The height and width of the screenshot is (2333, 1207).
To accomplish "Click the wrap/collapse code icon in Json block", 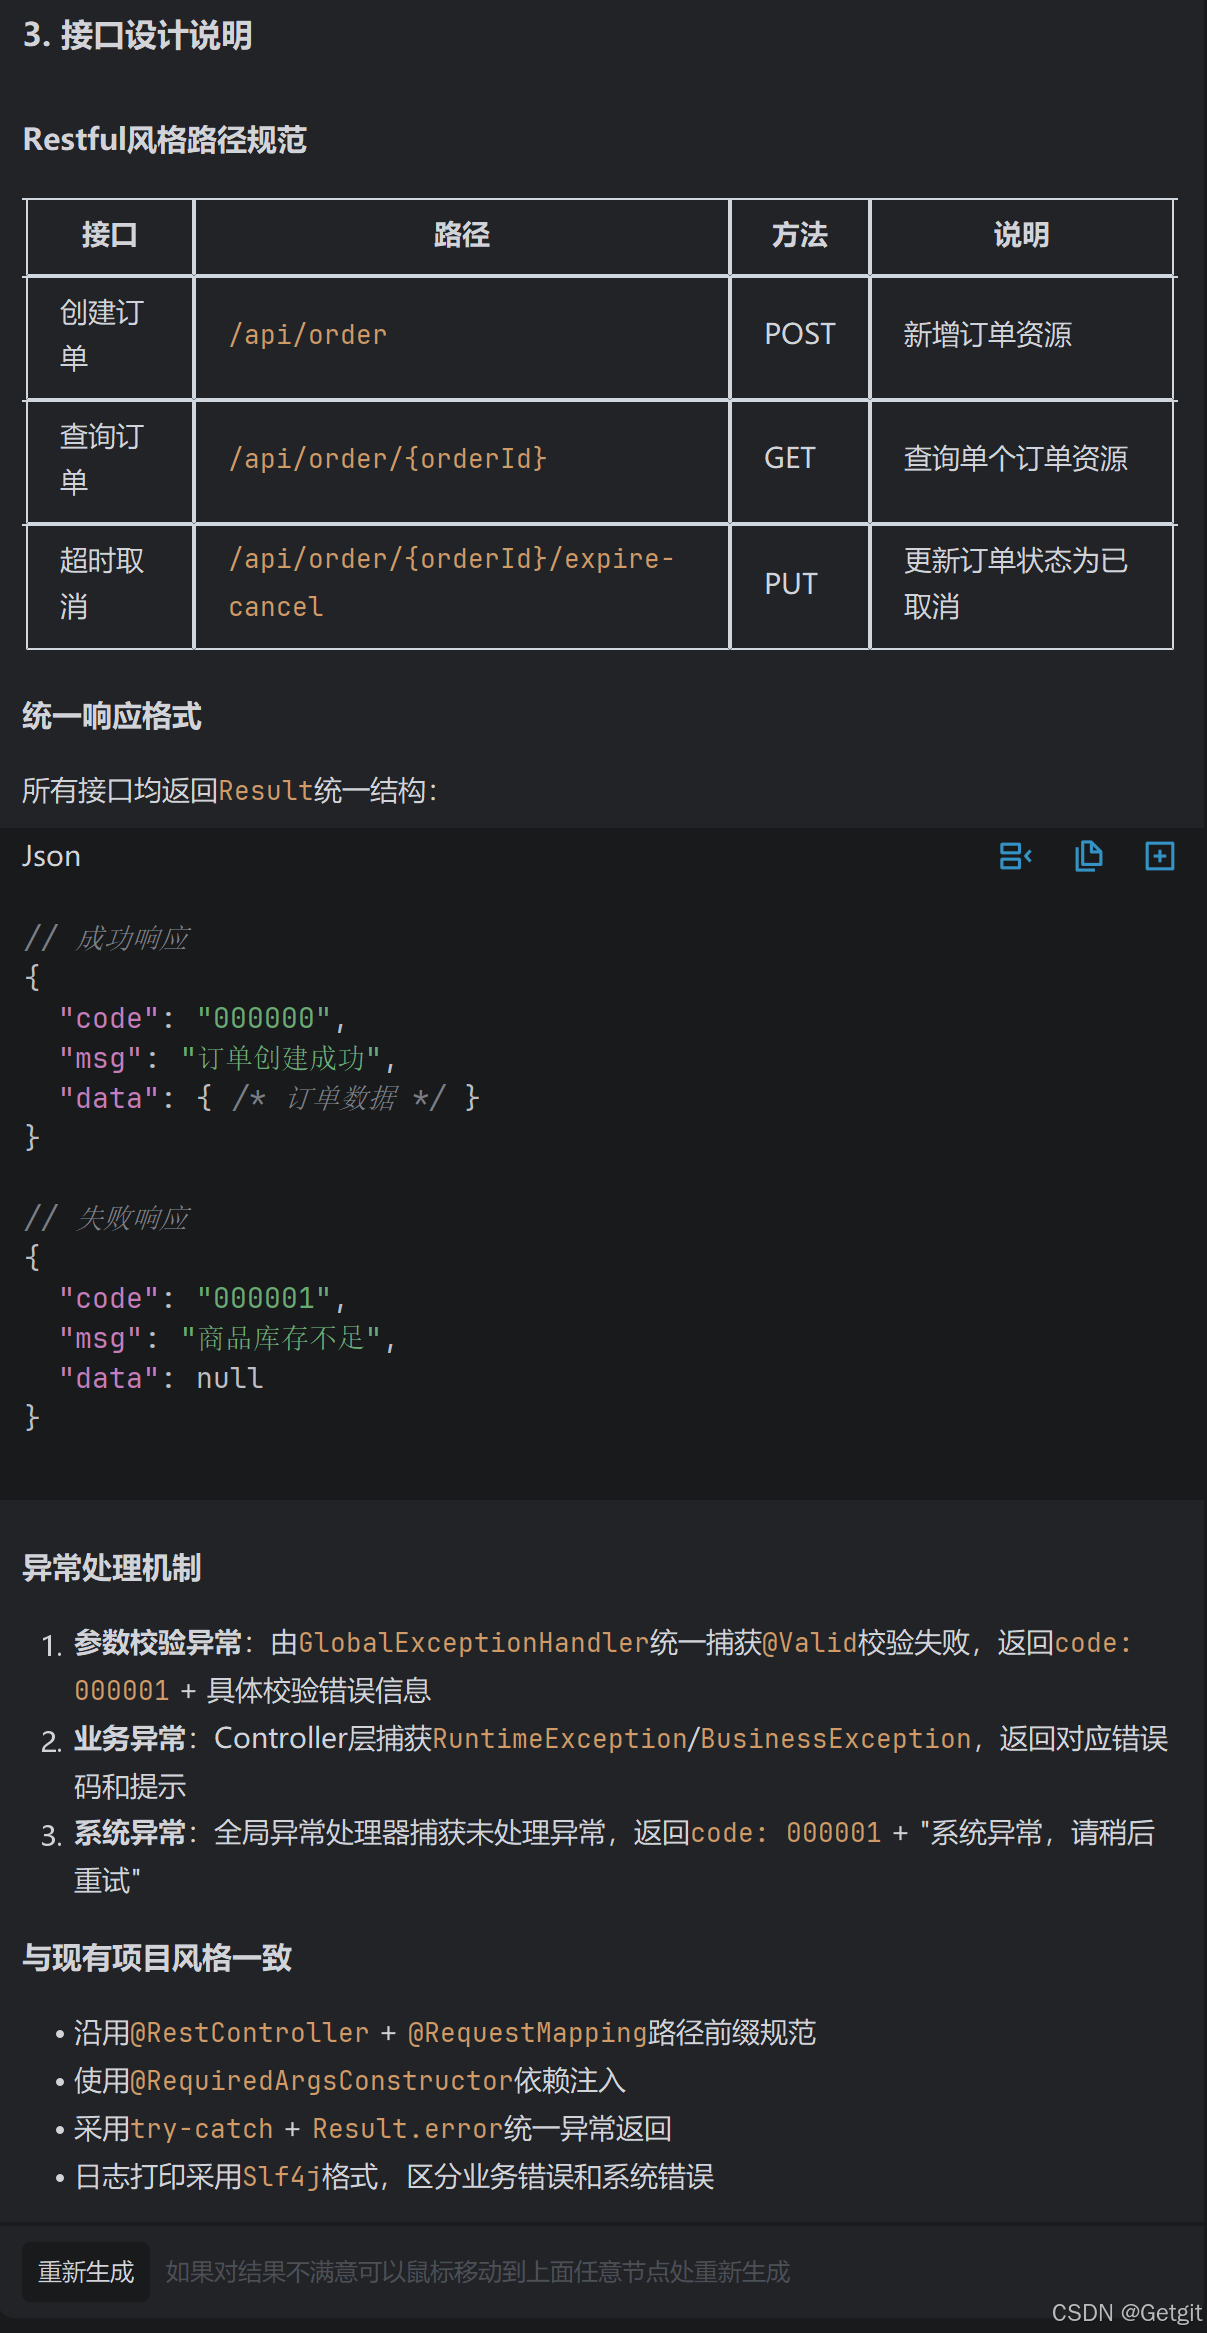I will click(1015, 857).
